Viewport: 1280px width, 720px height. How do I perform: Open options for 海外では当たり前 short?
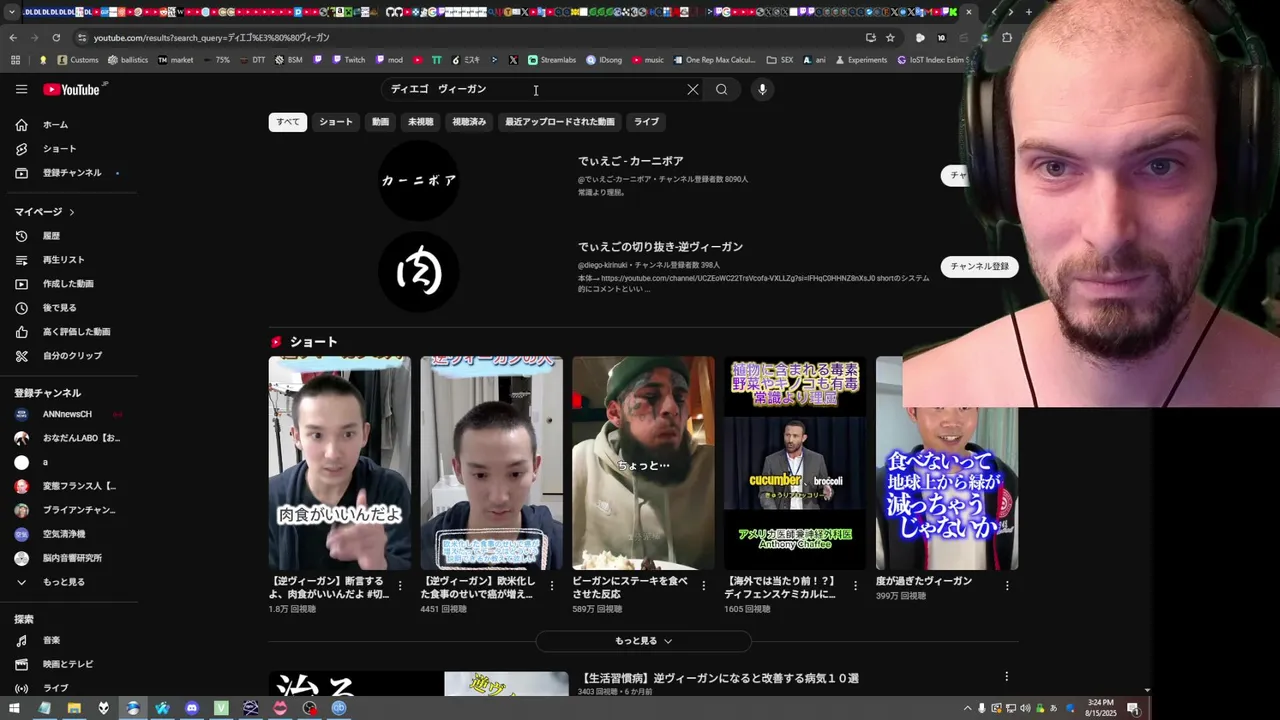856,586
